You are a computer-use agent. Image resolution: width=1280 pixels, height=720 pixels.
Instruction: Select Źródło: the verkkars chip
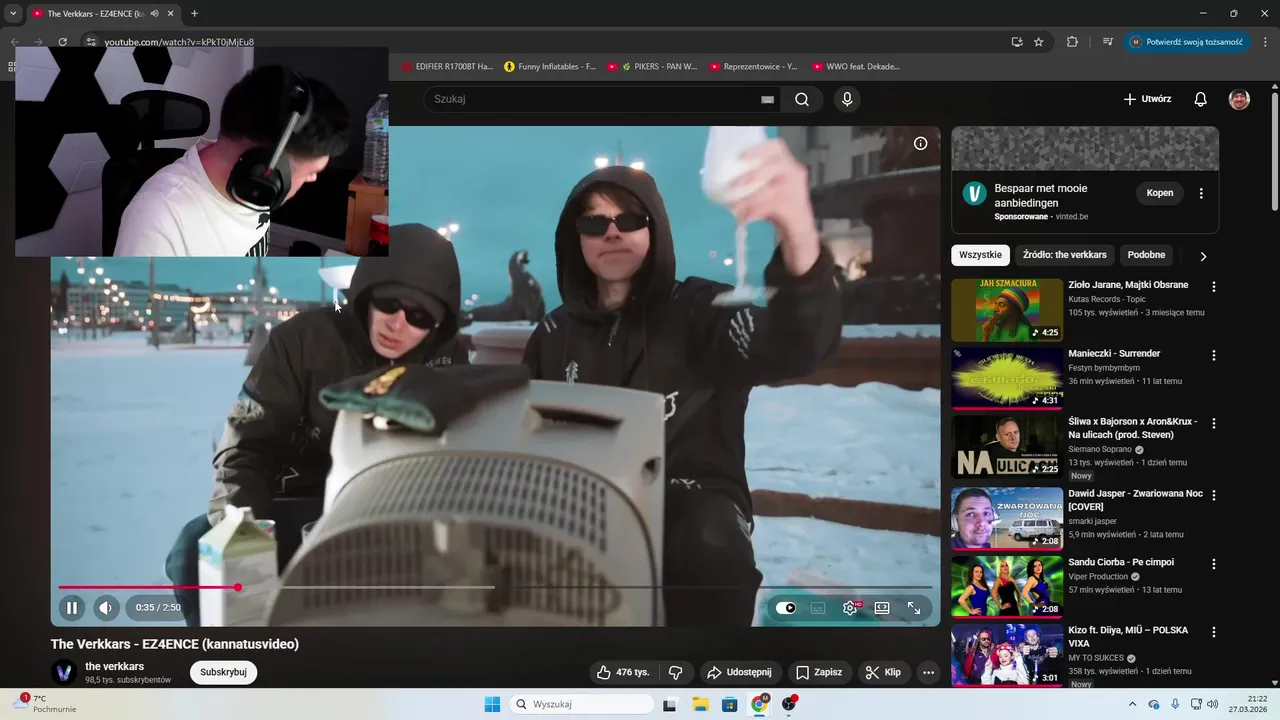tap(1065, 255)
